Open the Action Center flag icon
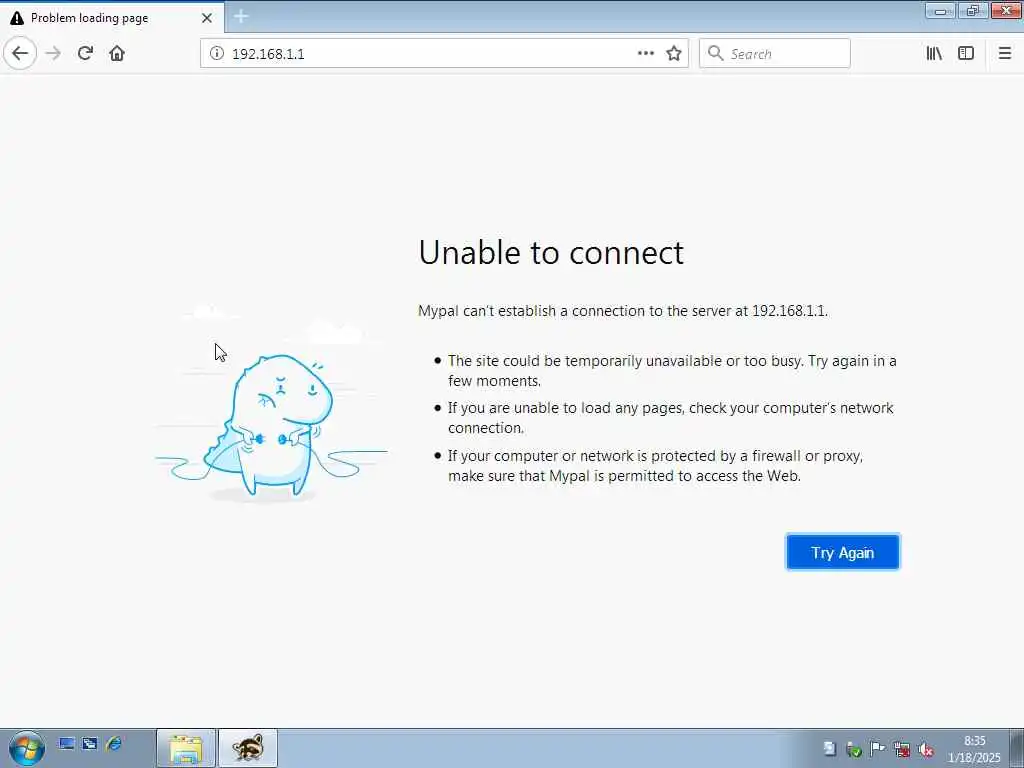 point(877,749)
